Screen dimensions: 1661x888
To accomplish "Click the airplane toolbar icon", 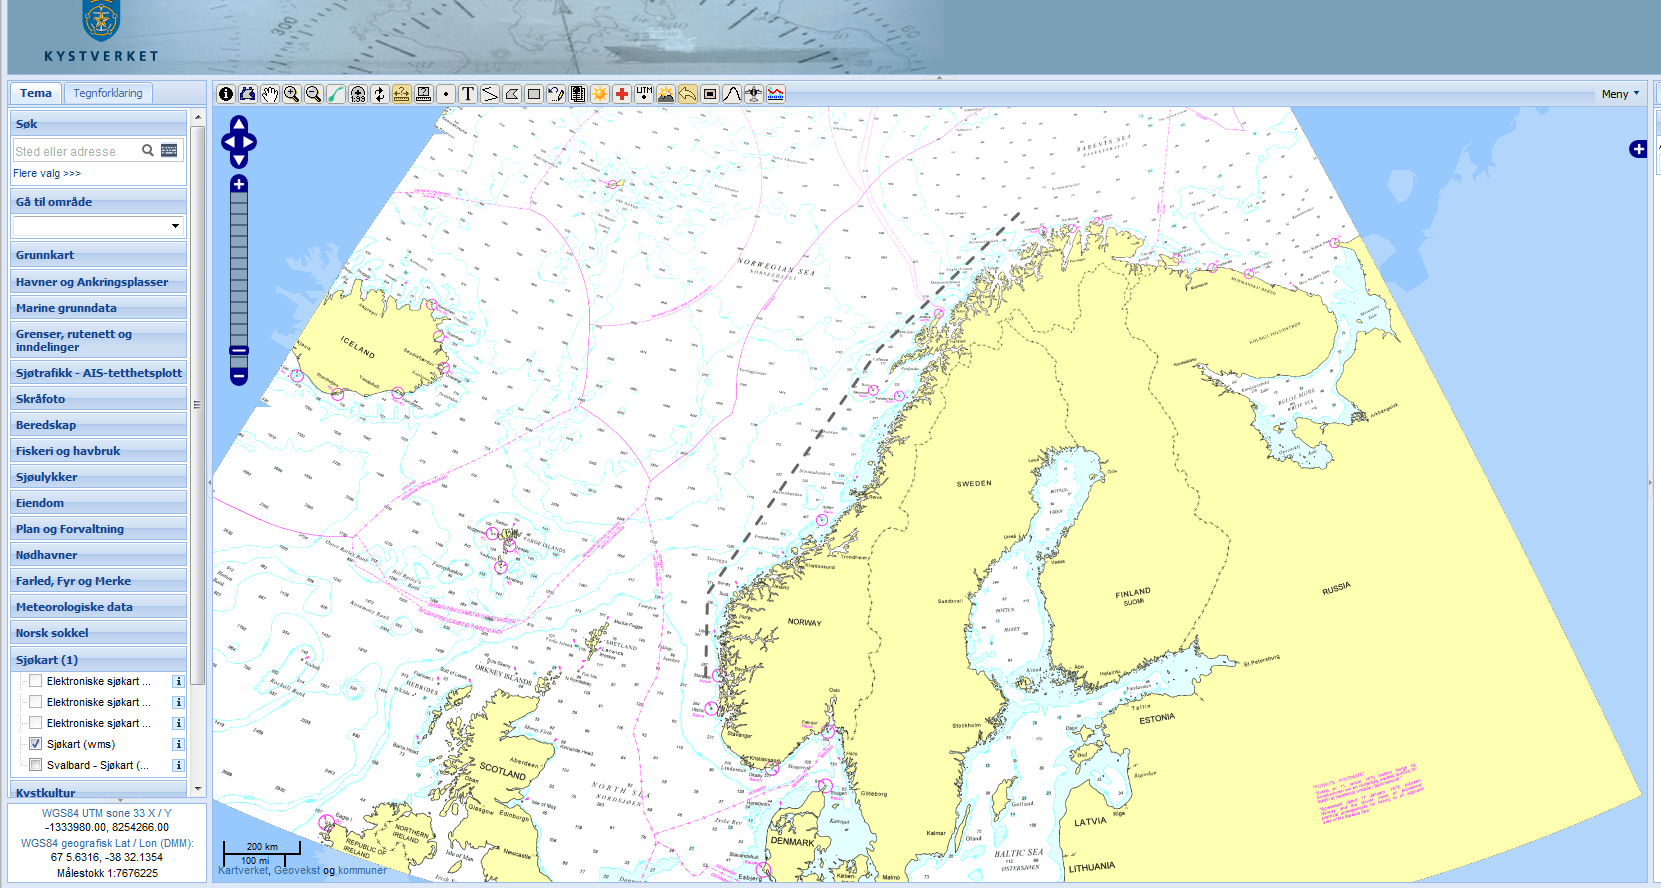I will pos(754,94).
